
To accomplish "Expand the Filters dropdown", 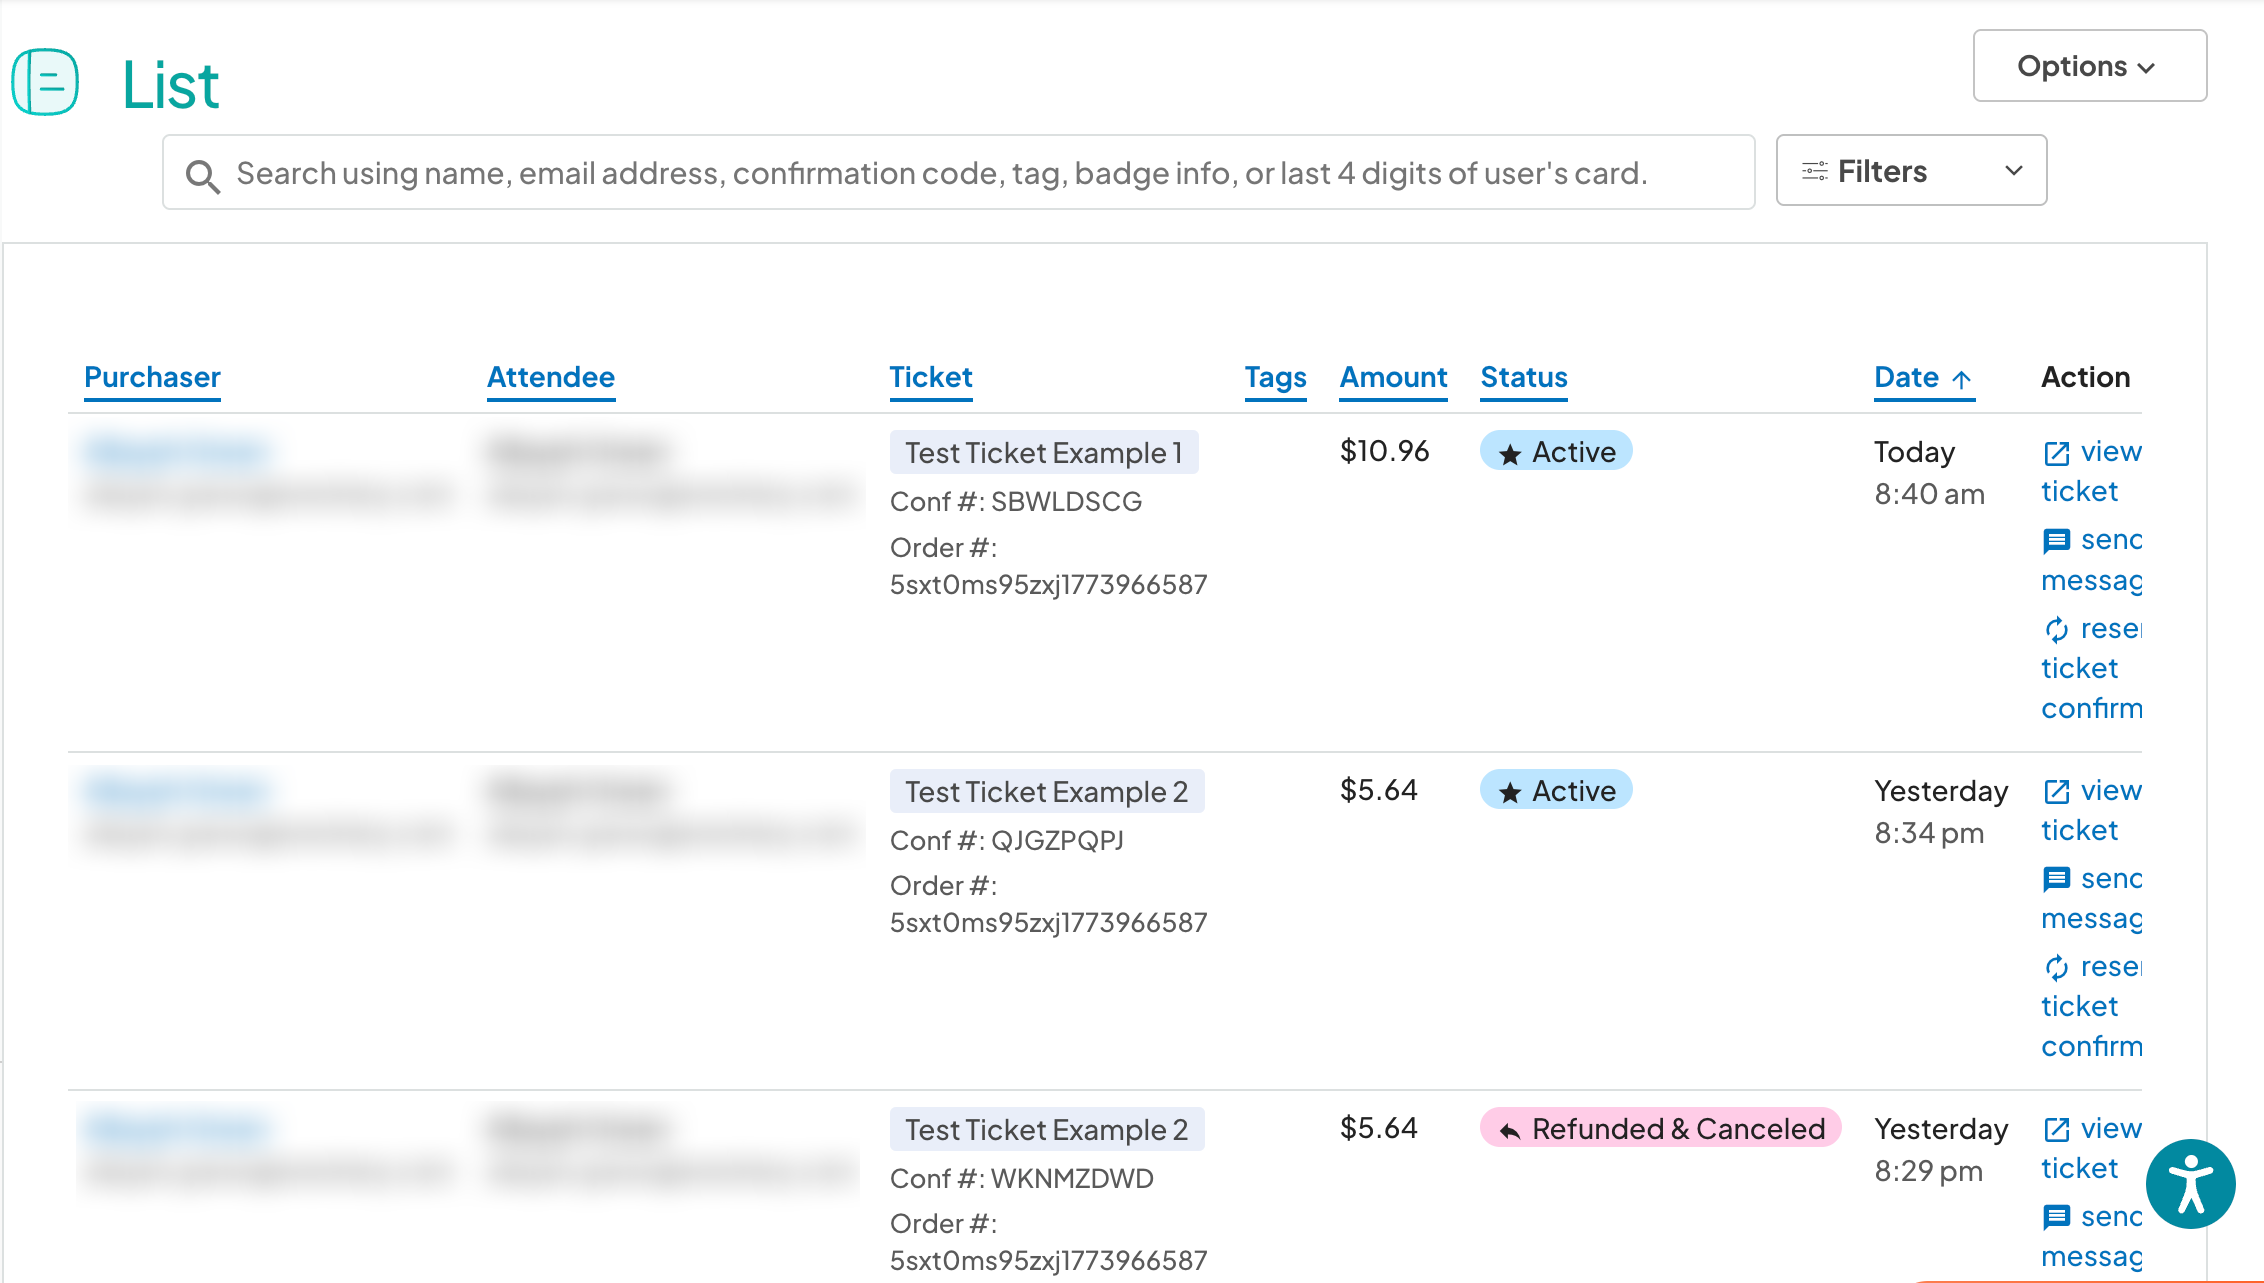I will (x=1911, y=171).
